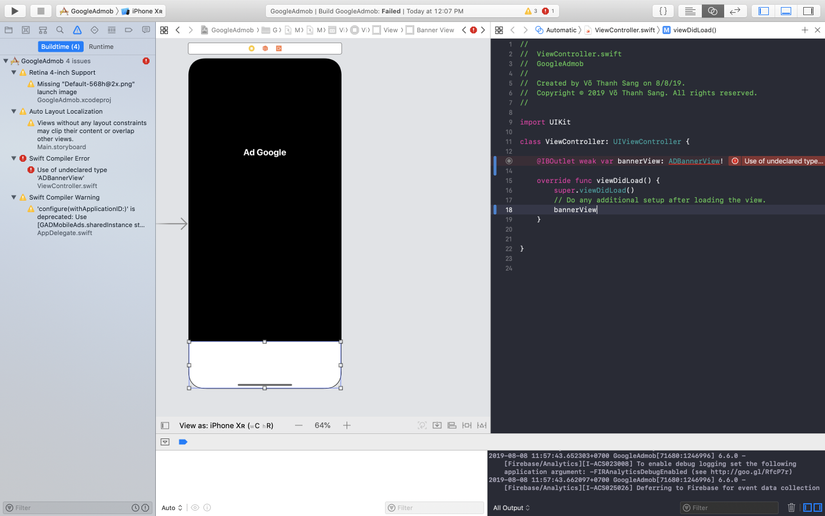
Task: Select the white Banner View on the canvas
Action: click(x=265, y=365)
